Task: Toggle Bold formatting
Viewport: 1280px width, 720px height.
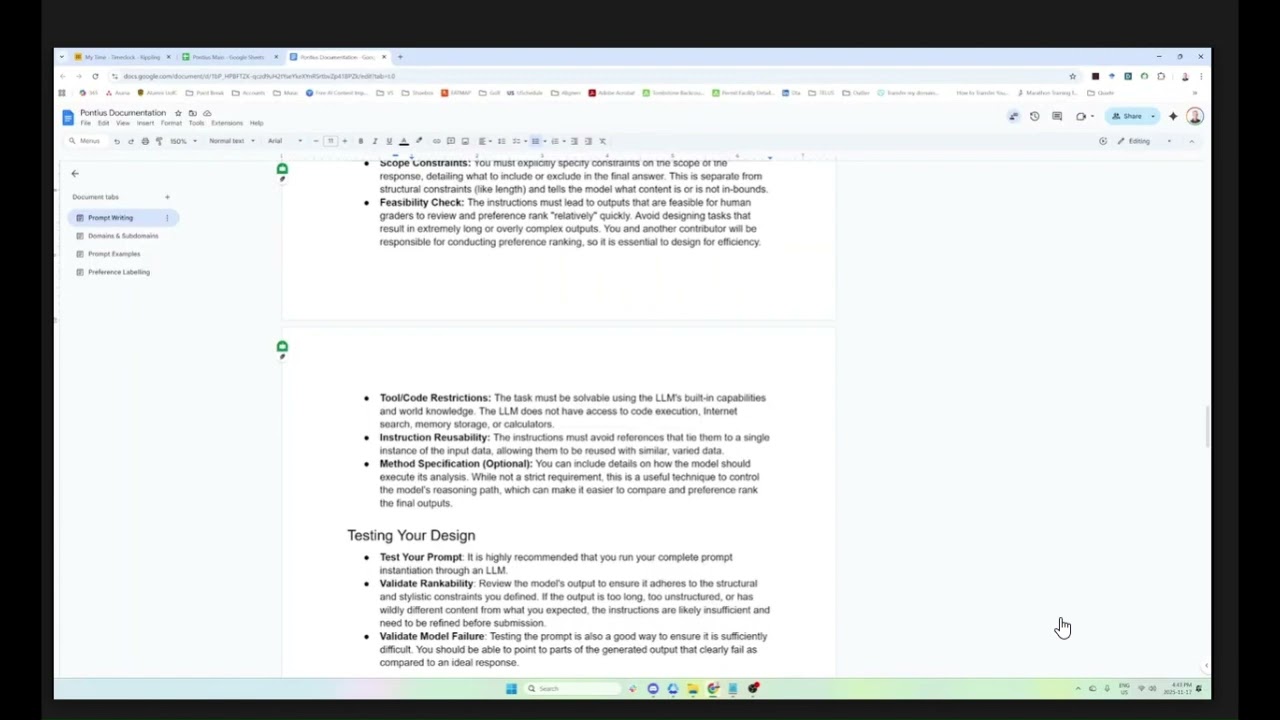Action: click(360, 141)
